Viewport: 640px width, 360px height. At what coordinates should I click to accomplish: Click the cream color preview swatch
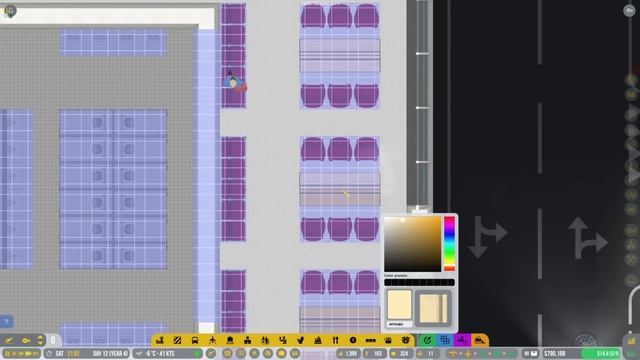tap(399, 304)
